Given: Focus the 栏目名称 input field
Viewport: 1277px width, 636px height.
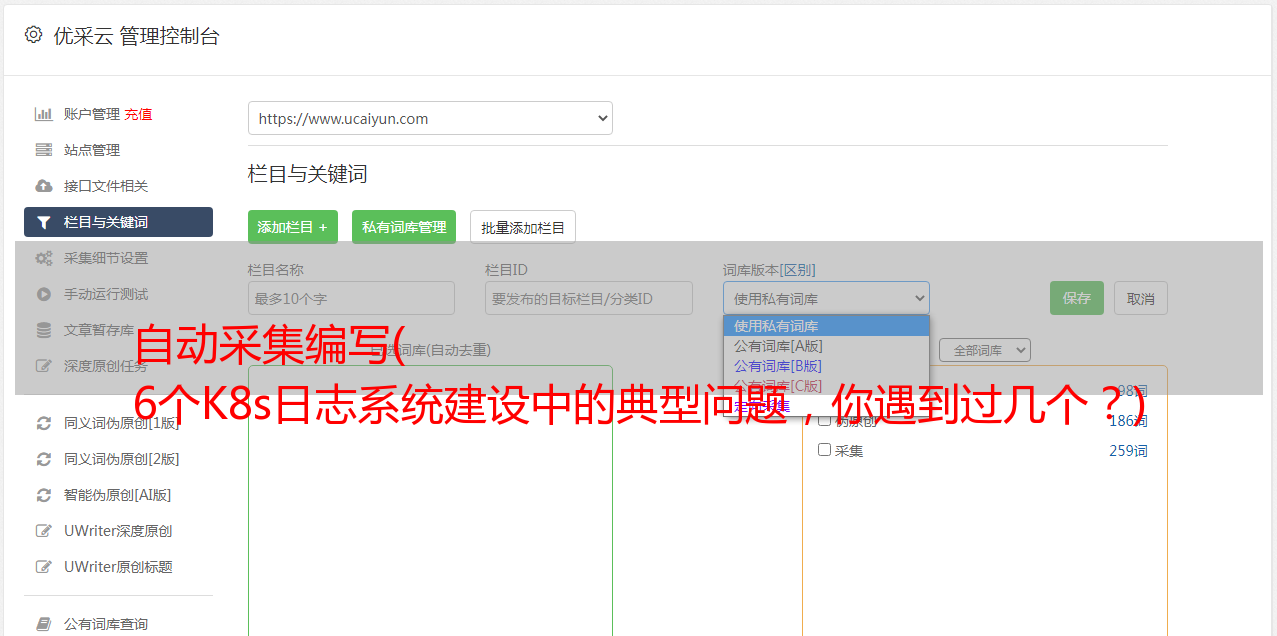Looking at the screenshot, I should 351,298.
